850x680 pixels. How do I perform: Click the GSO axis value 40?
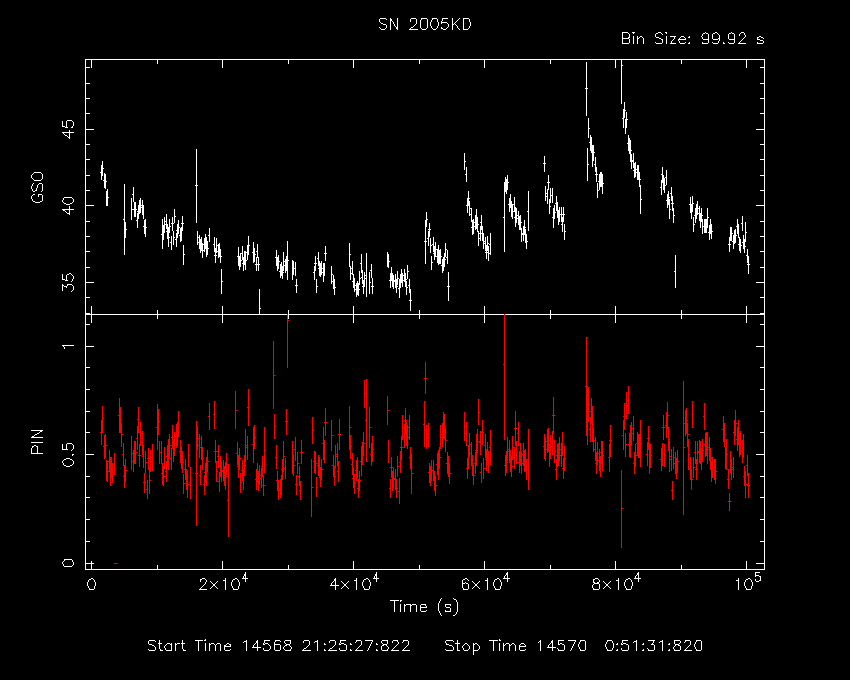(x=68, y=206)
